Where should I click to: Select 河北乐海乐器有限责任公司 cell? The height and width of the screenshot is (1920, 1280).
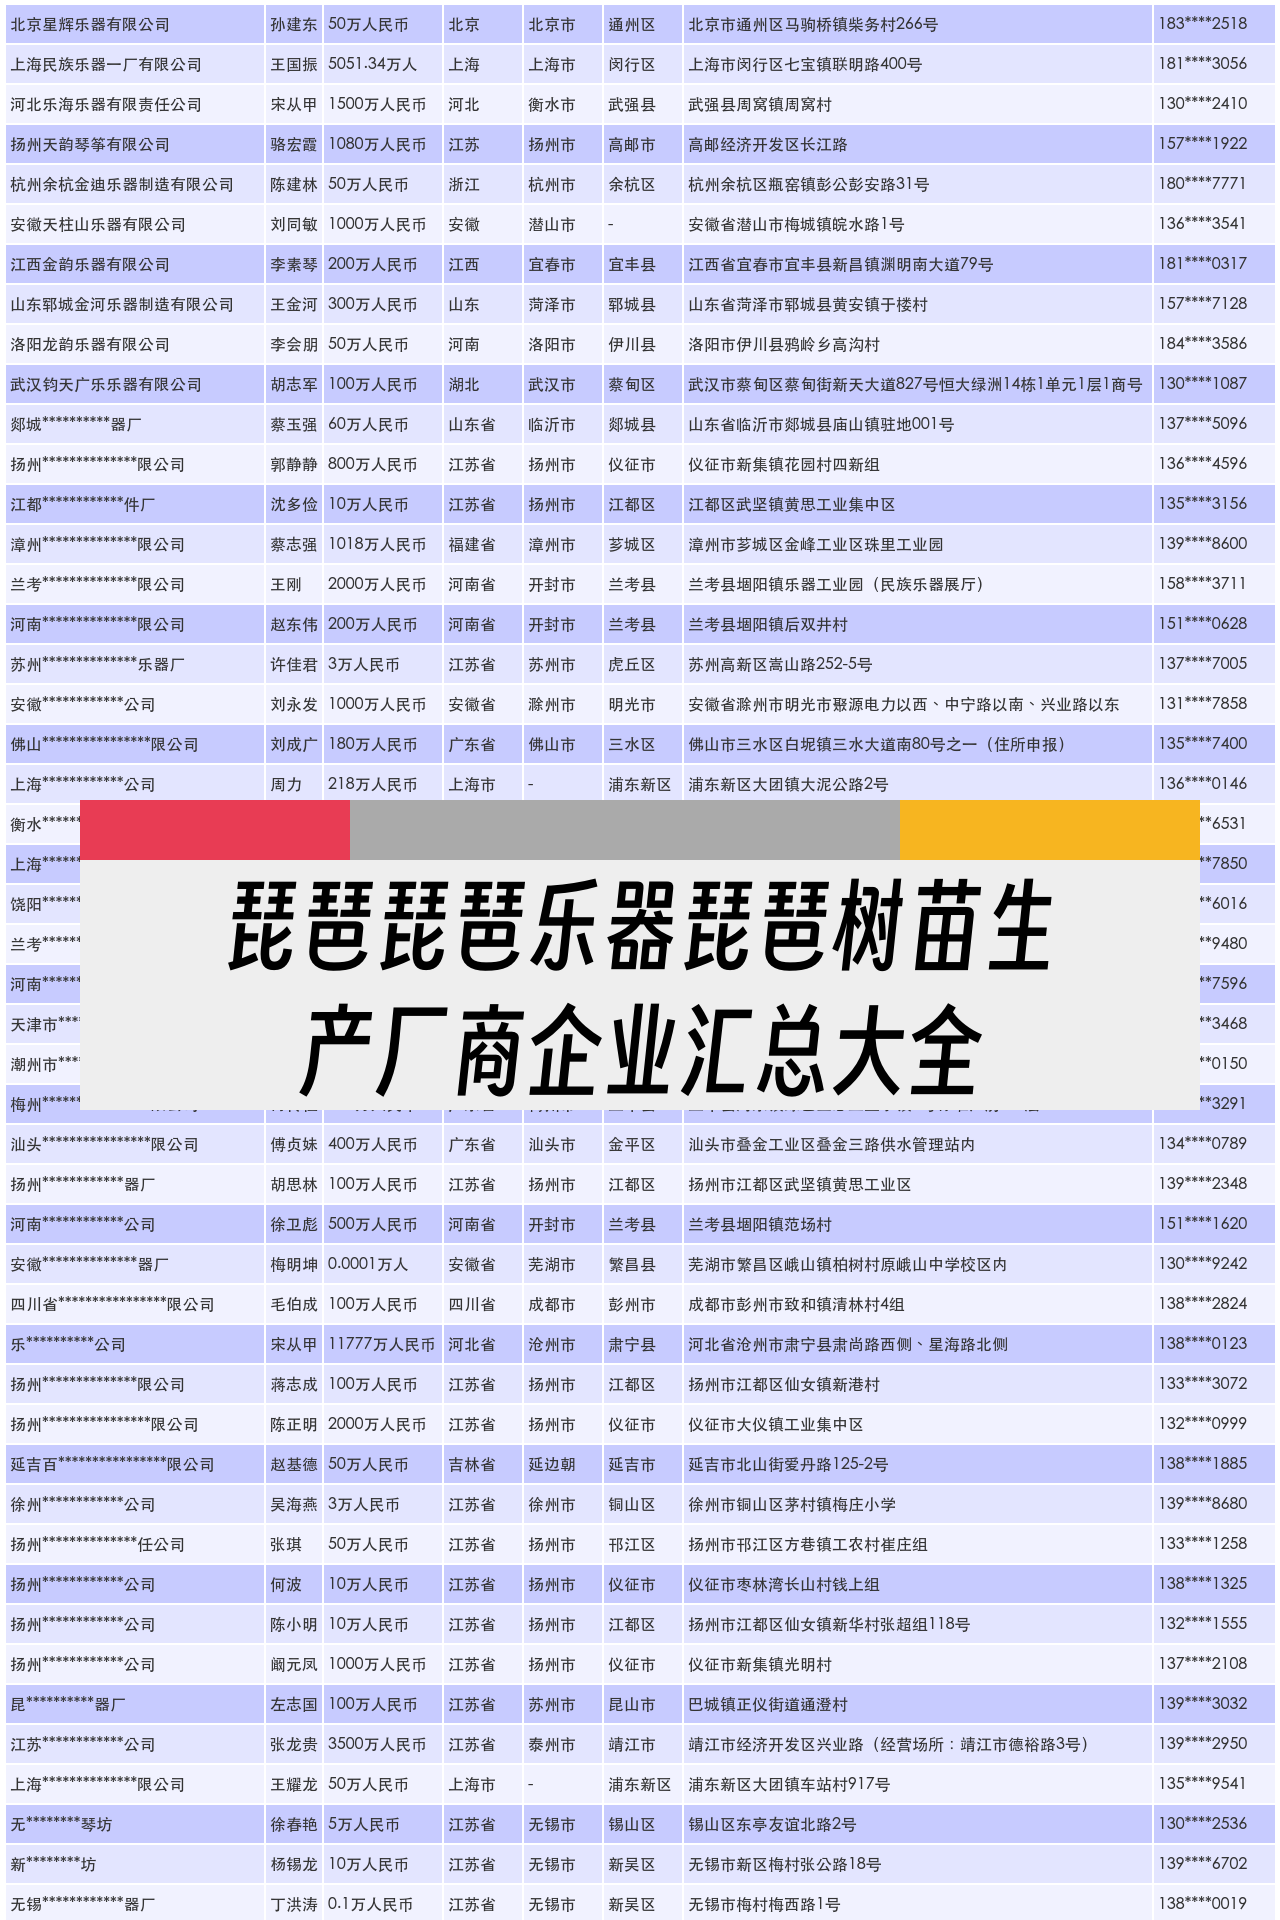(x=106, y=104)
